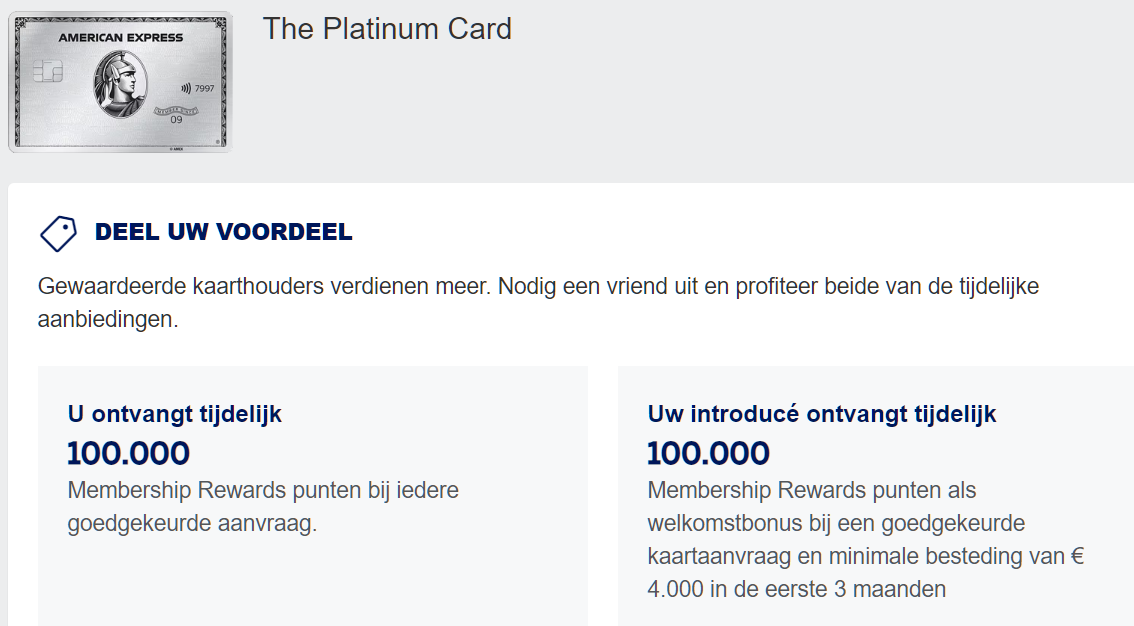Click the price tag icon
Image resolution: width=1134 pixels, height=626 pixels.
(x=58, y=233)
